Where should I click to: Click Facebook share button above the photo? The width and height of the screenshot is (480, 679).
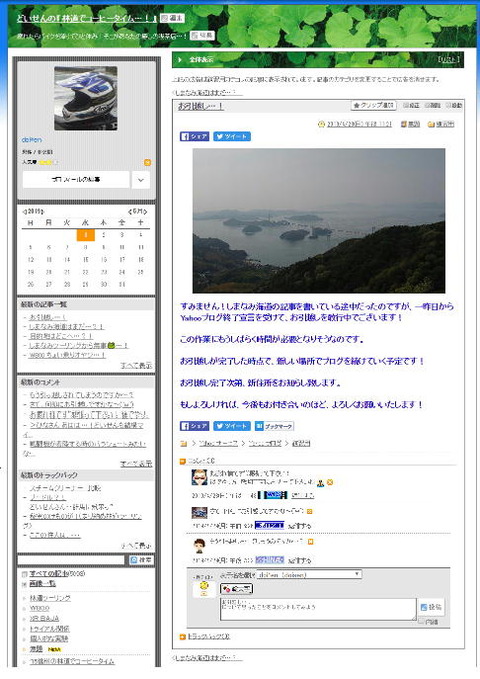[x=194, y=136]
